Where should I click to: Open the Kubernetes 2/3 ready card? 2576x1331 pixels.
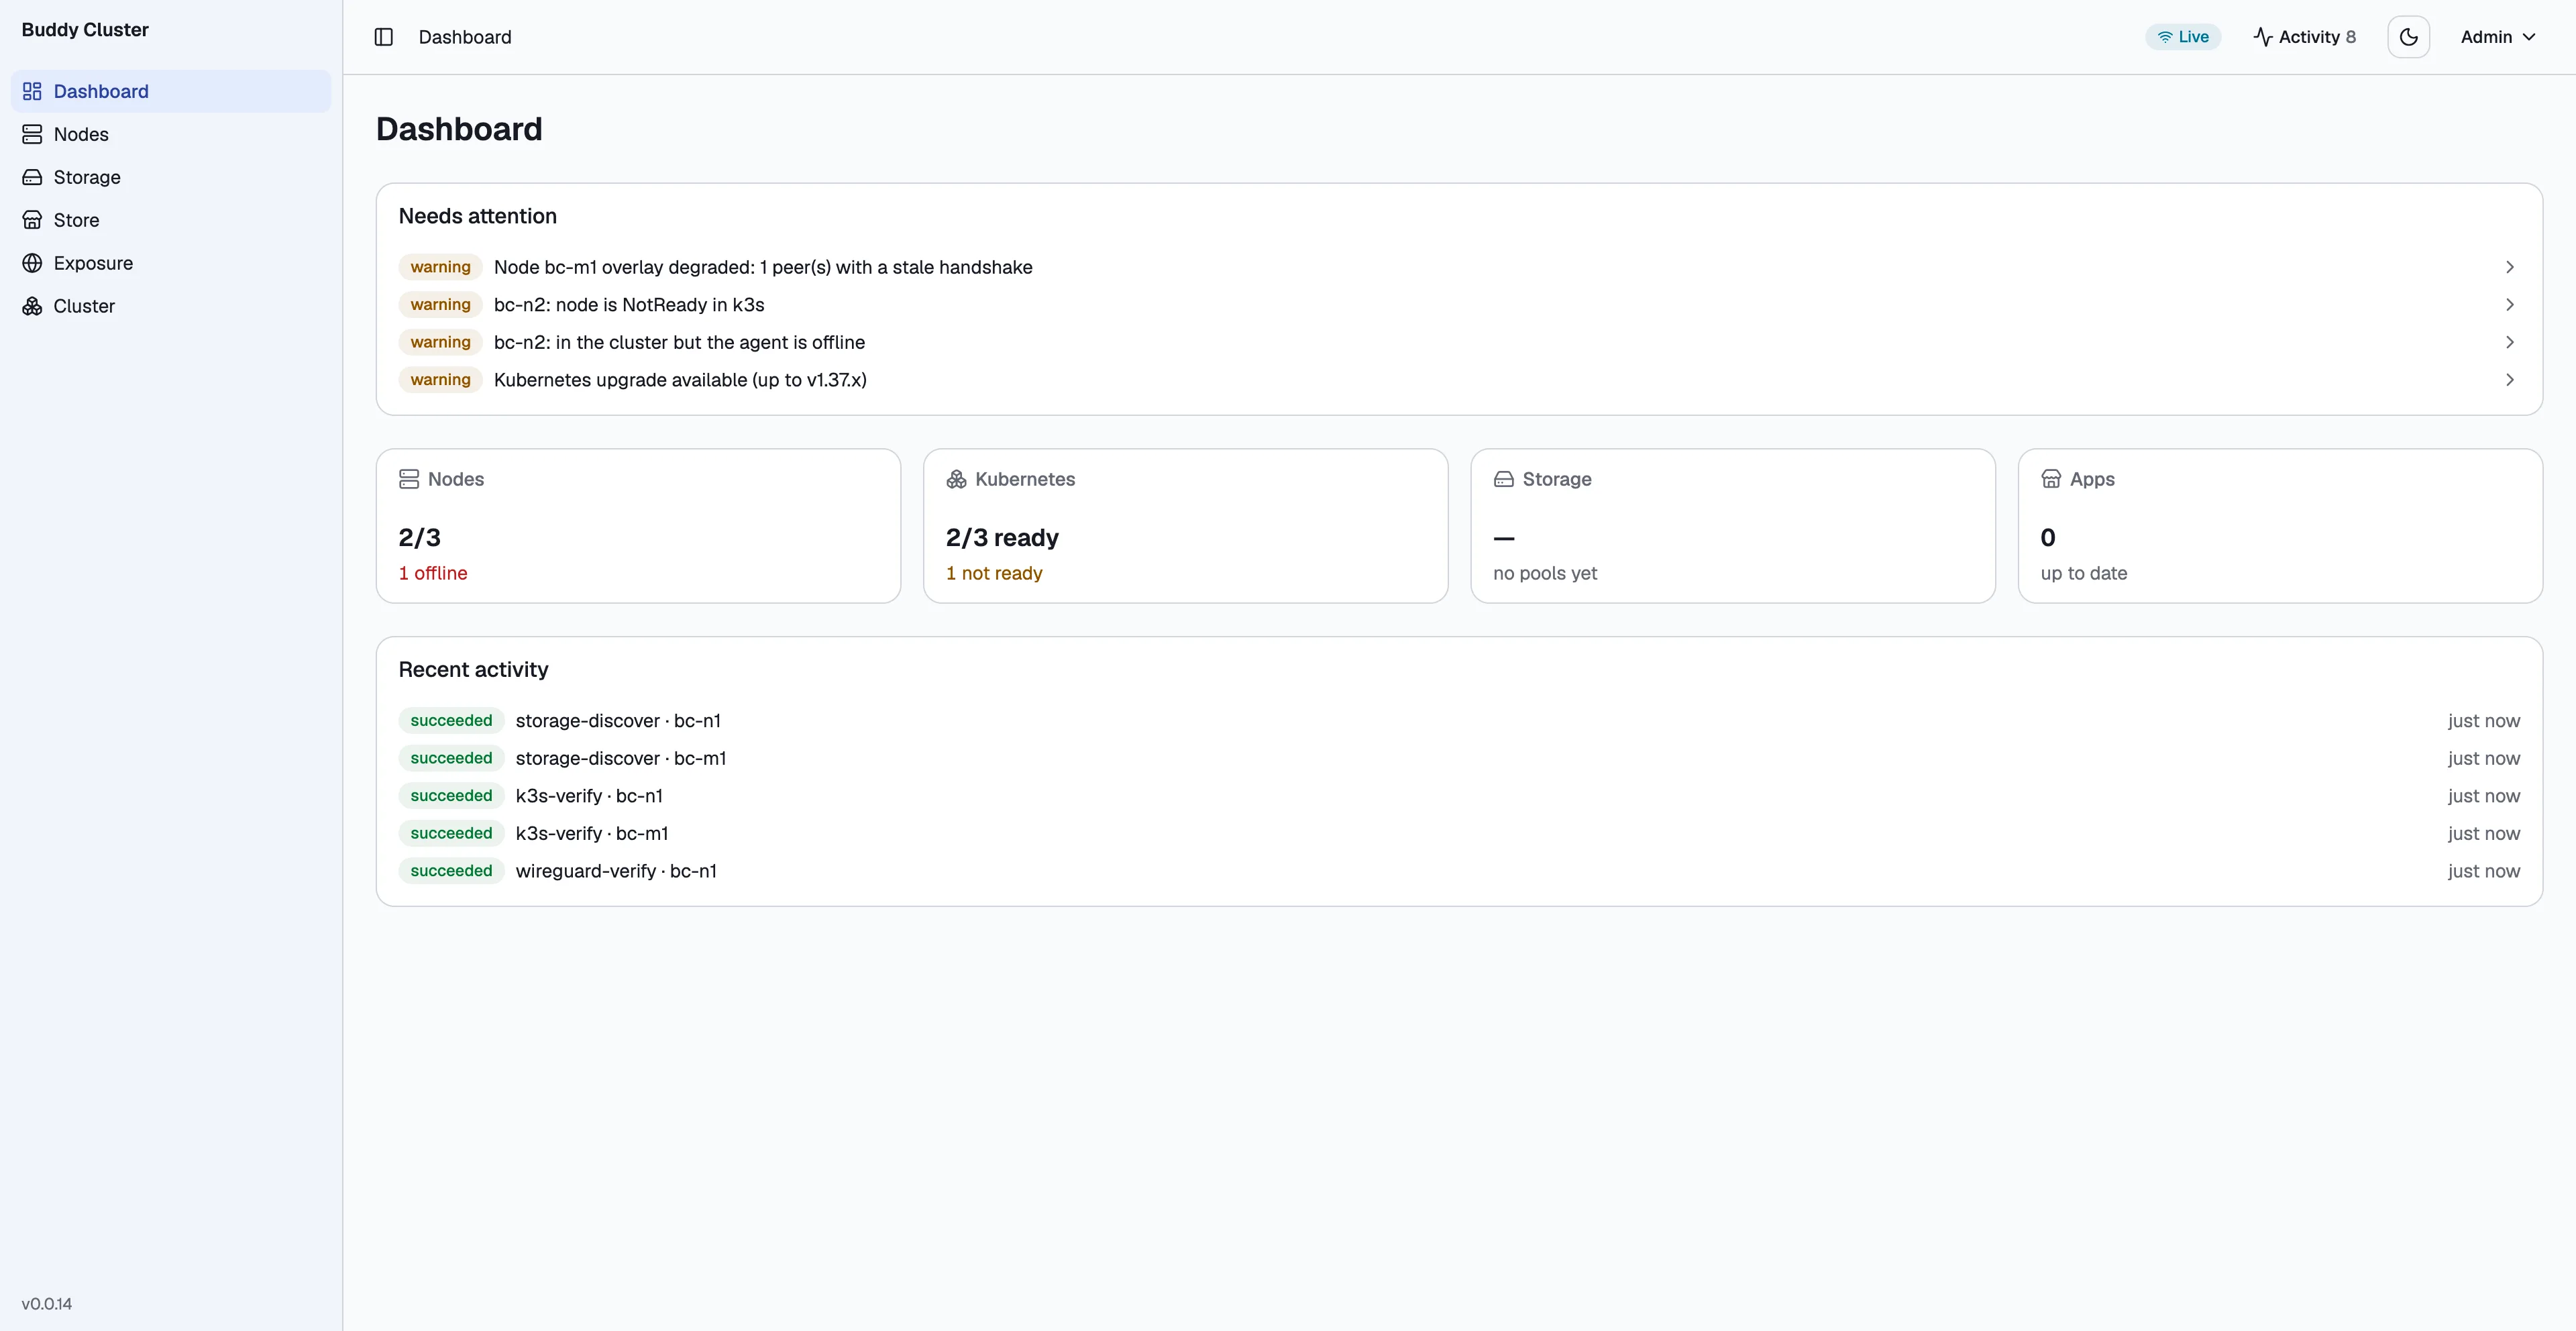pos(1185,526)
